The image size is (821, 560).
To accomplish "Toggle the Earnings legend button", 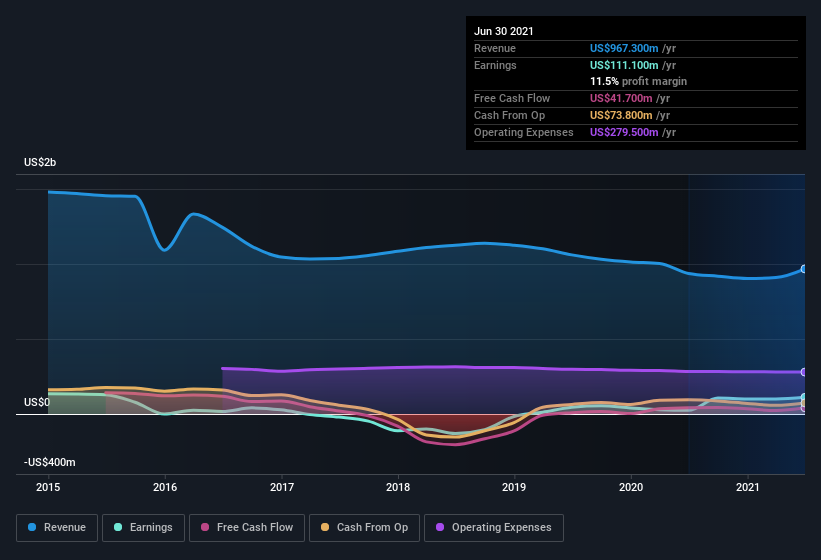I will [x=143, y=528].
